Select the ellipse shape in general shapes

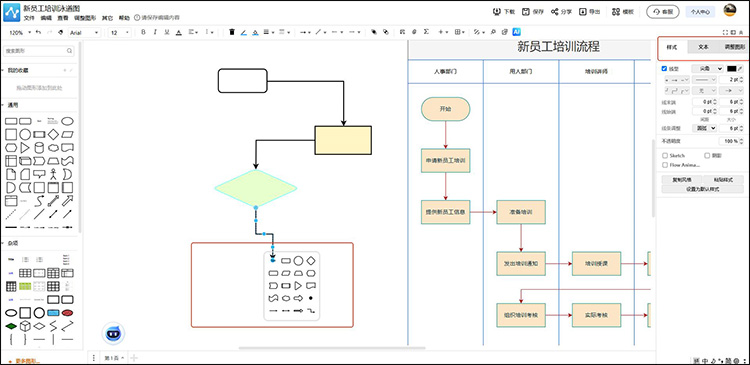[x=67, y=121]
